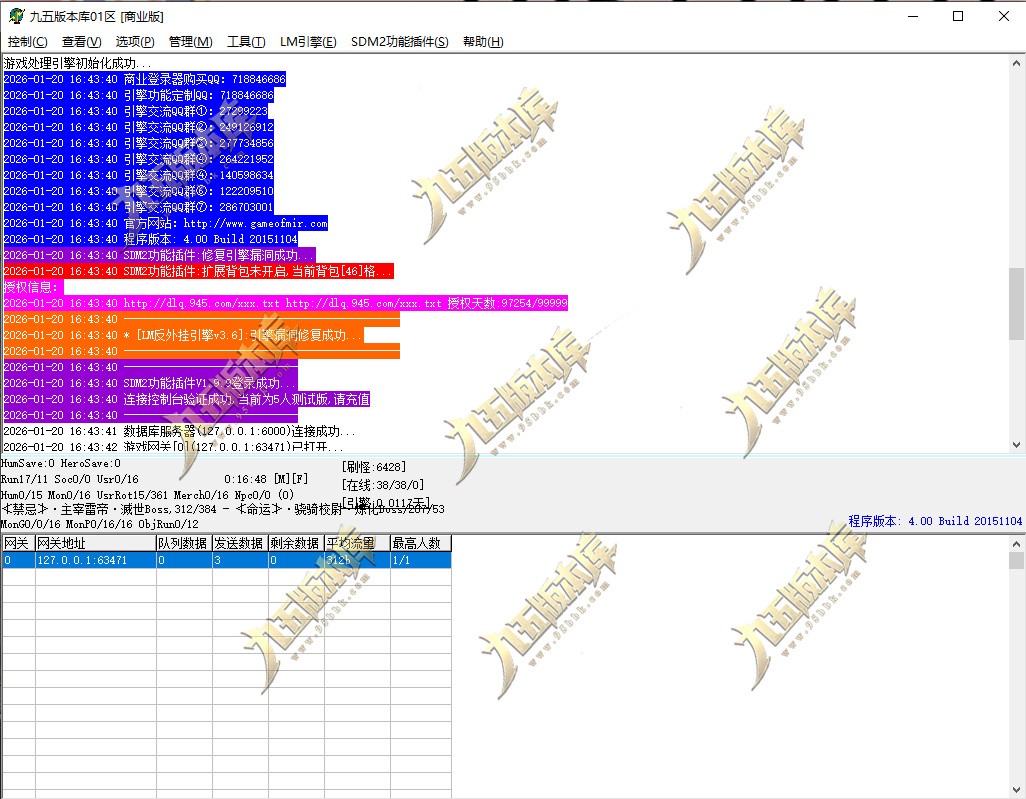Viewport: 1026px width, 799px height.
Task: Click the 网关 column header
Action: pos(18,543)
